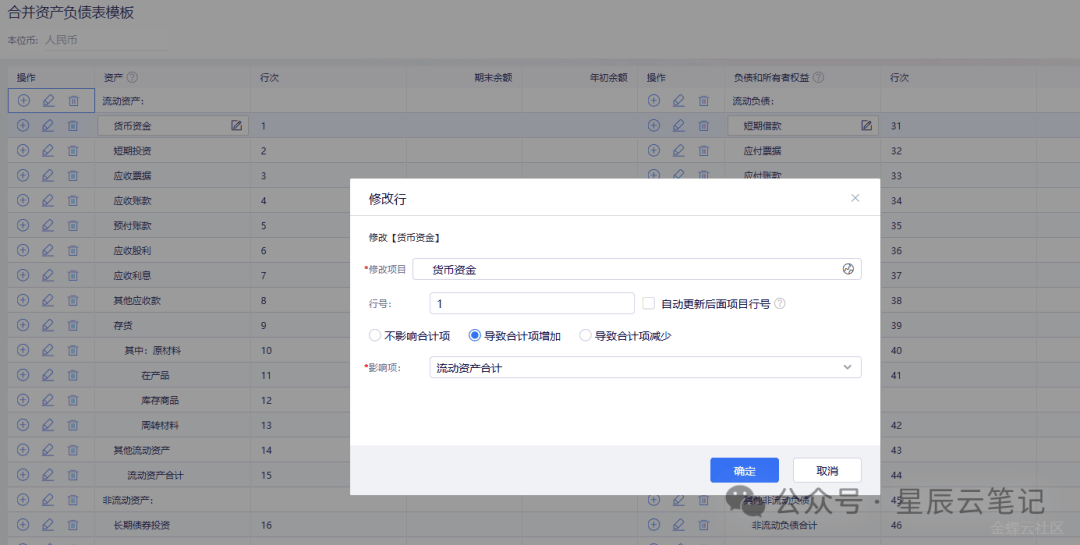Click the edit icon inside 货币资金 cell
The height and width of the screenshot is (545, 1080).
(x=236, y=125)
